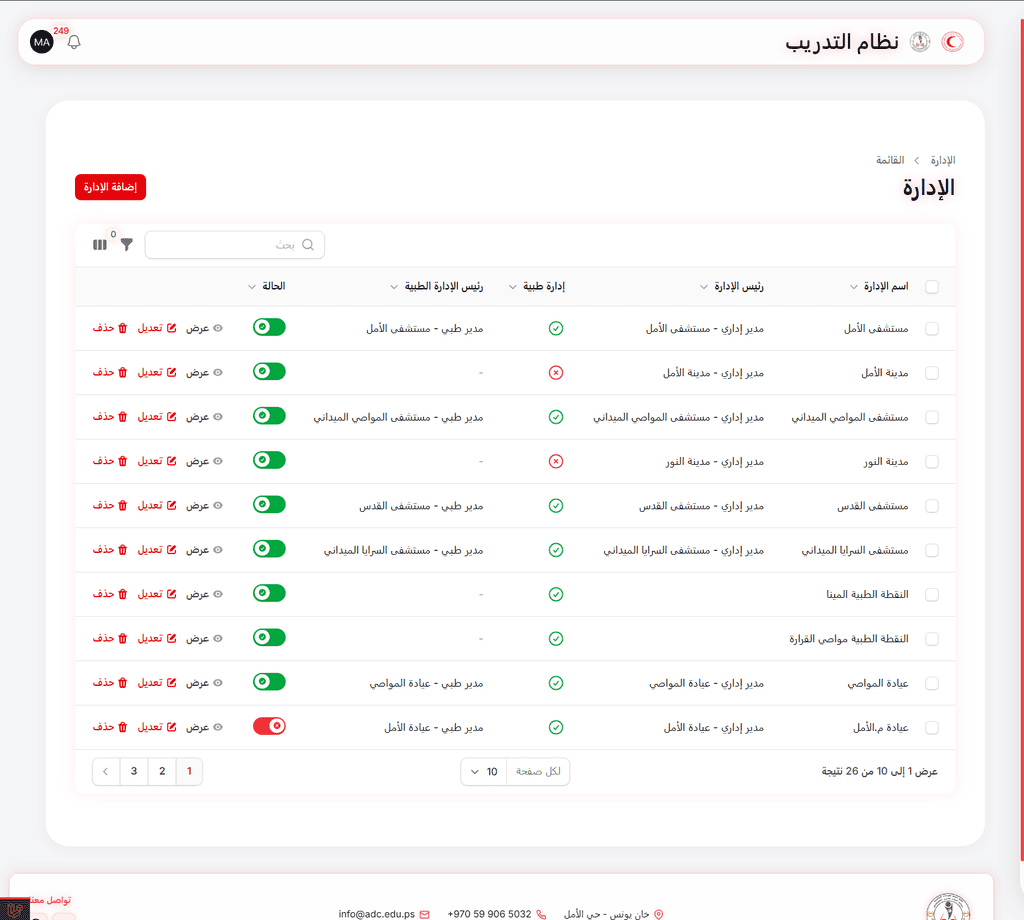Click the red crescent logo in header
Screen dimensions: 1024x920
point(952,42)
